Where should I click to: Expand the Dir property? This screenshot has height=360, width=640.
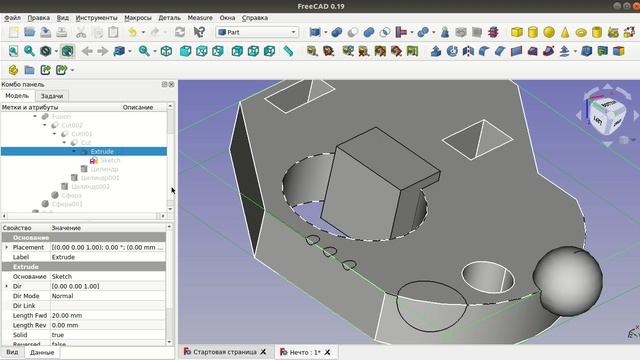point(6,286)
